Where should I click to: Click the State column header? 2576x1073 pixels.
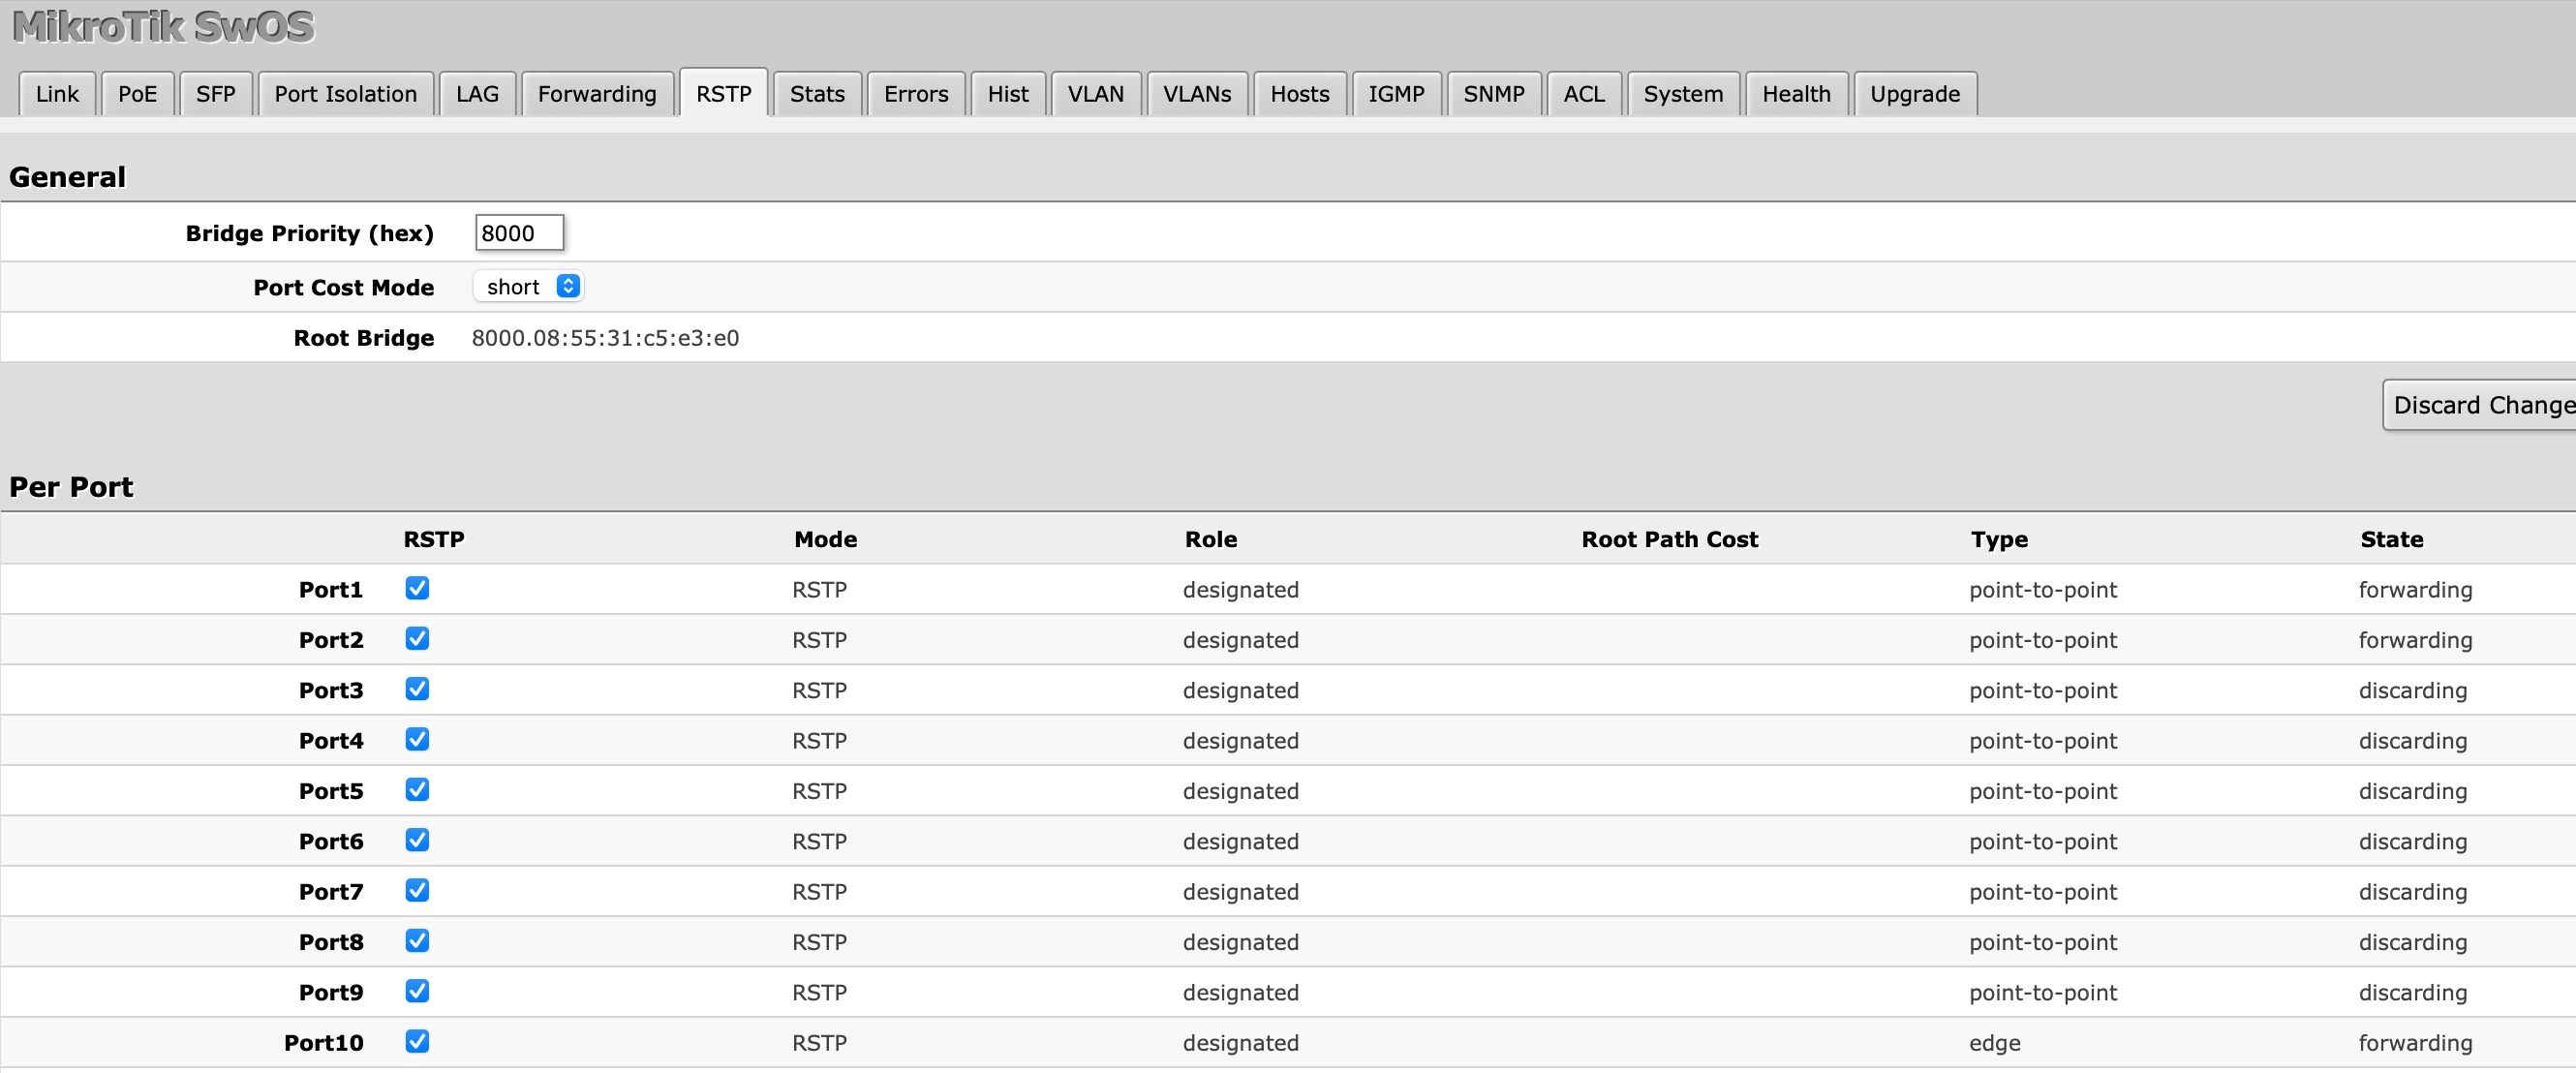tap(2391, 539)
